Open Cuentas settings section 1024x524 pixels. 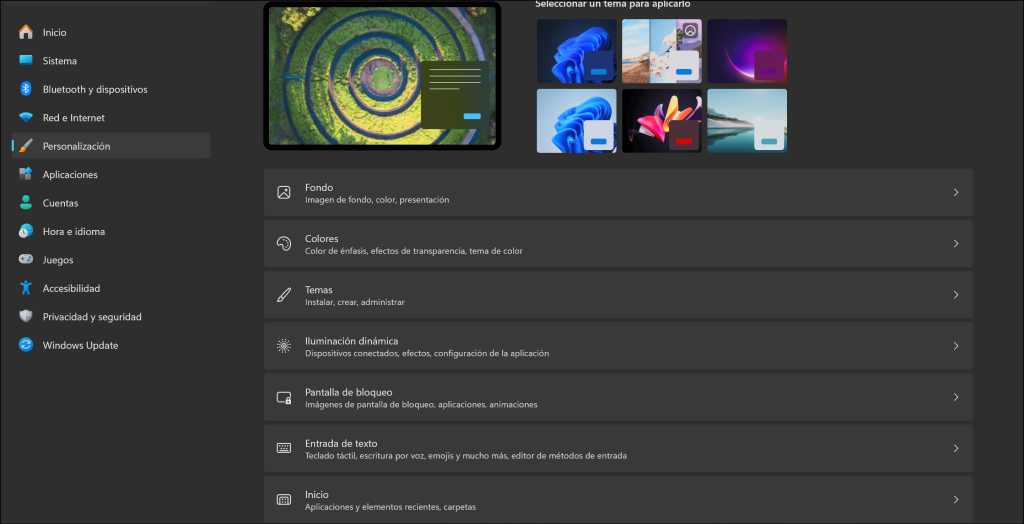point(60,203)
